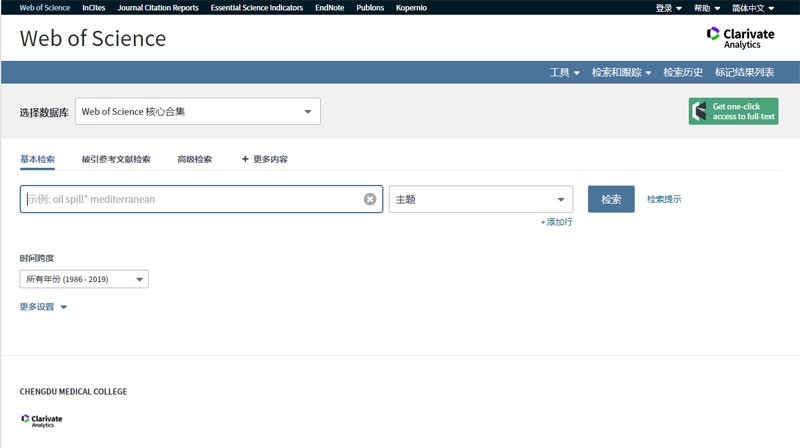
Task: Open 检索历史 in the blue bar
Action: tap(683, 72)
